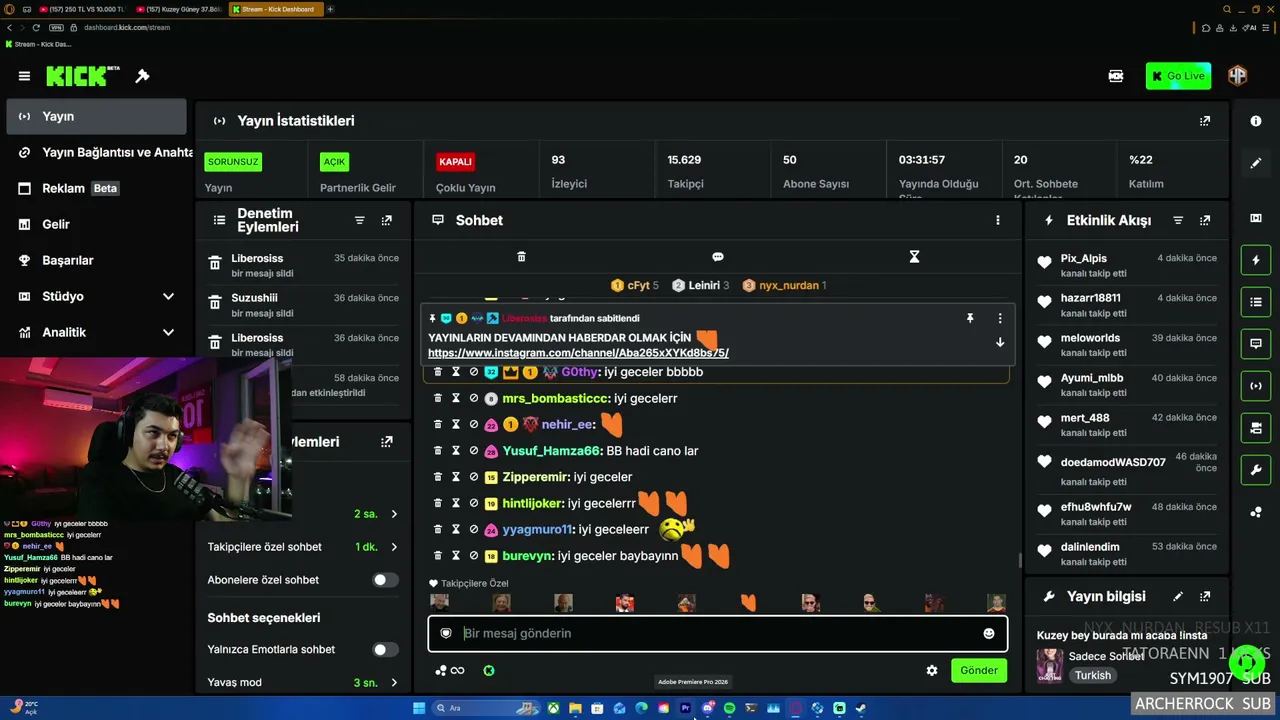Click leaderboard entry nyx_nurdan
Screen dimensions: 1280x720
click(784, 285)
